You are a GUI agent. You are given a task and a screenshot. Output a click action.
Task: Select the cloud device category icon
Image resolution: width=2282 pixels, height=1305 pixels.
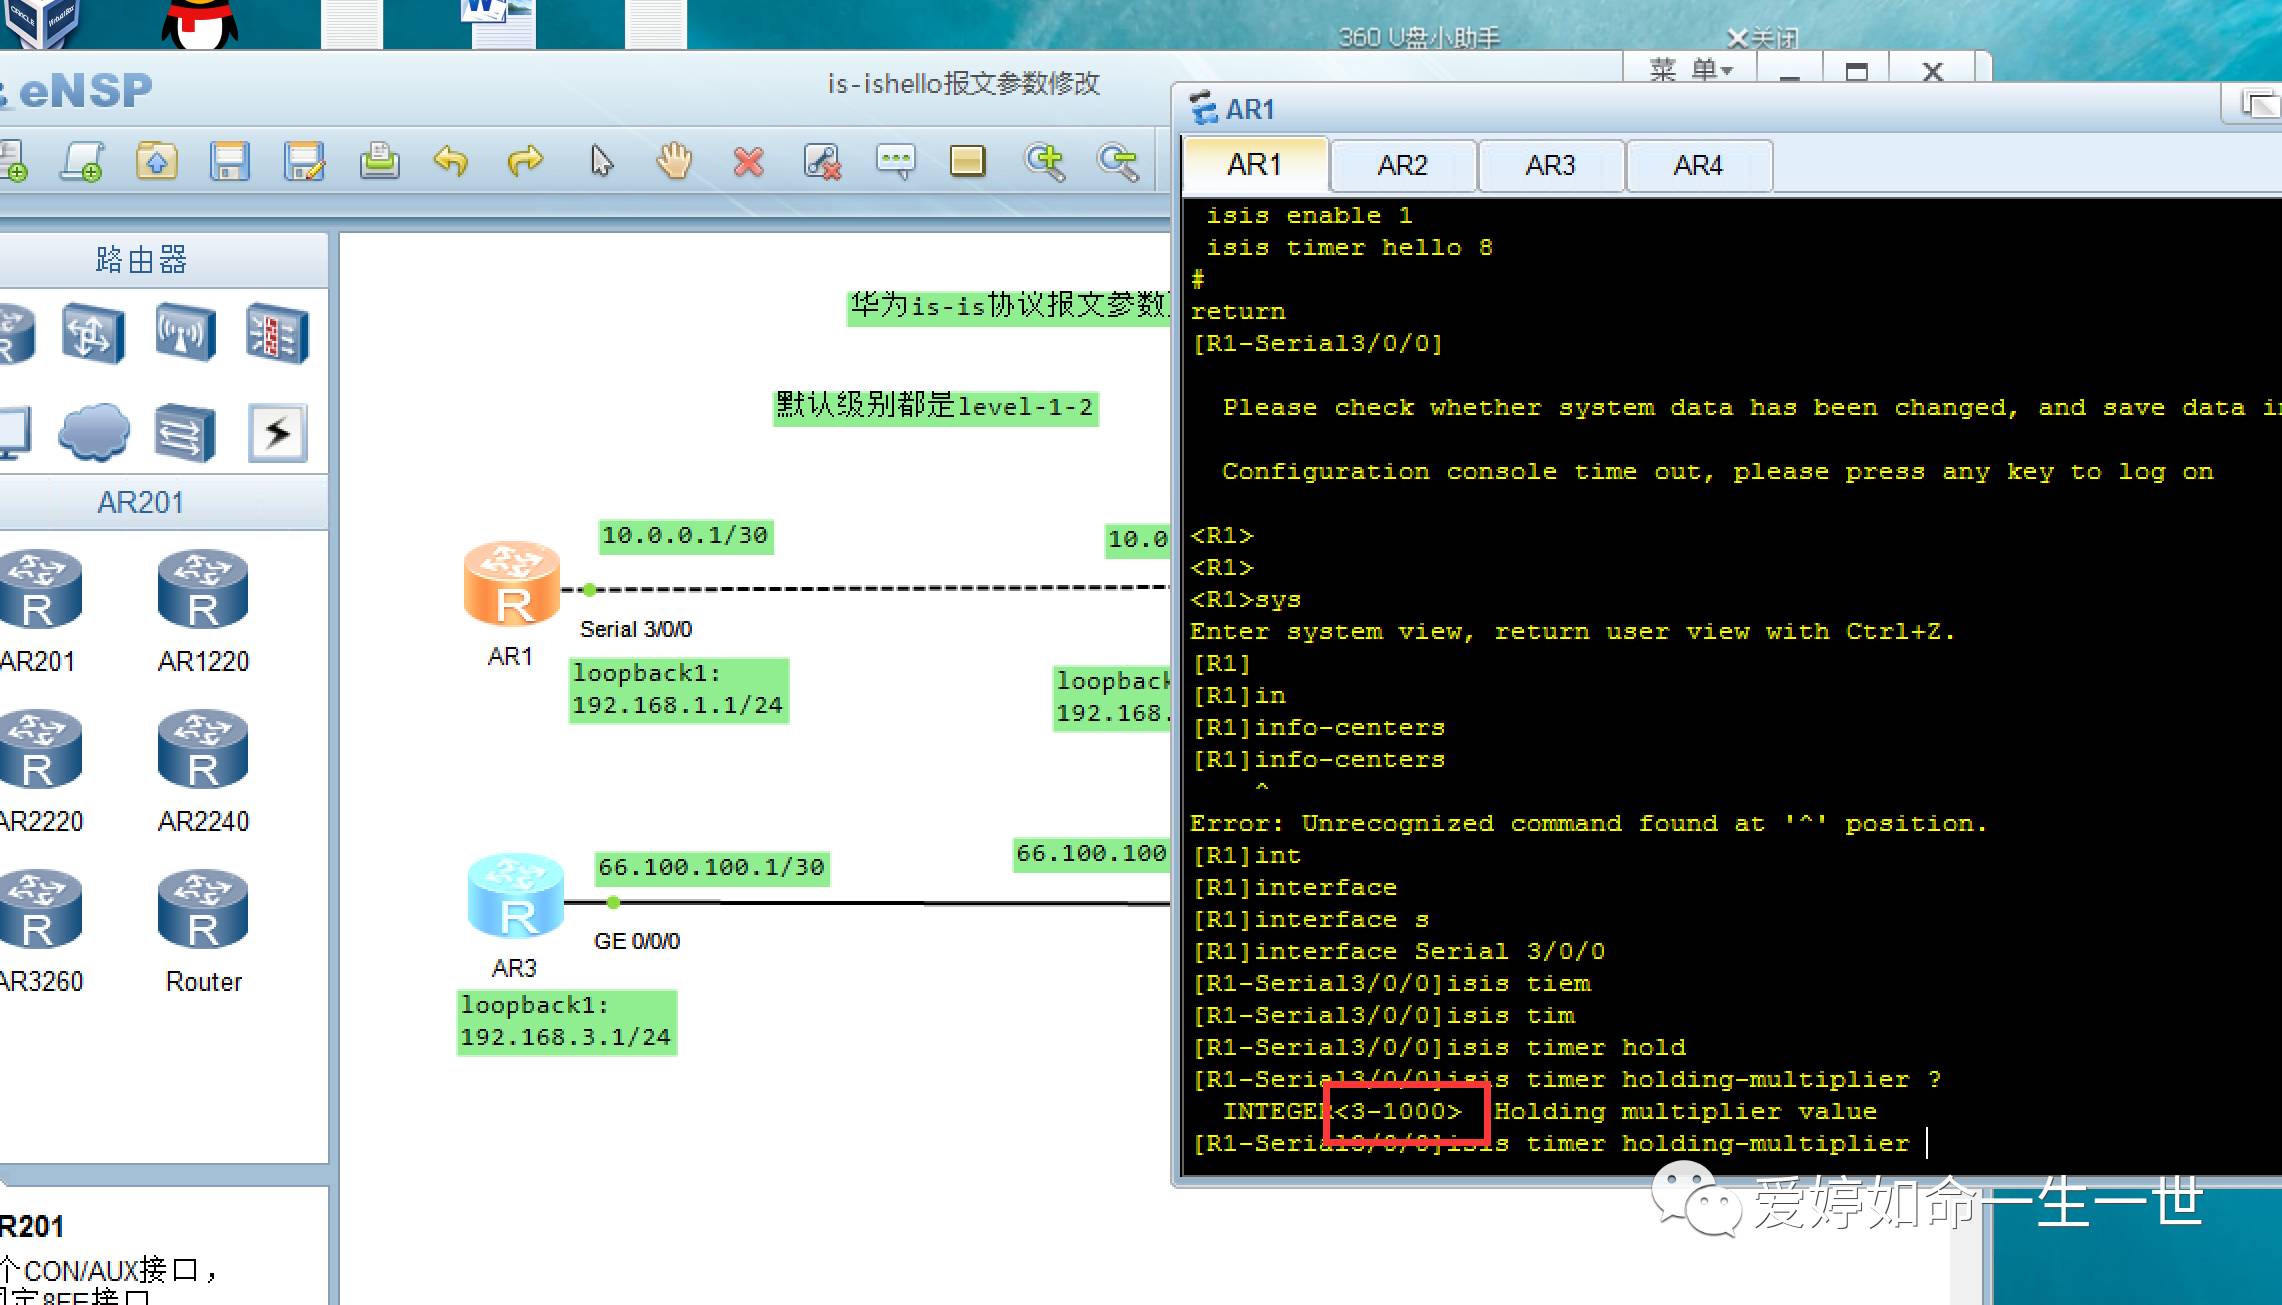coord(94,433)
